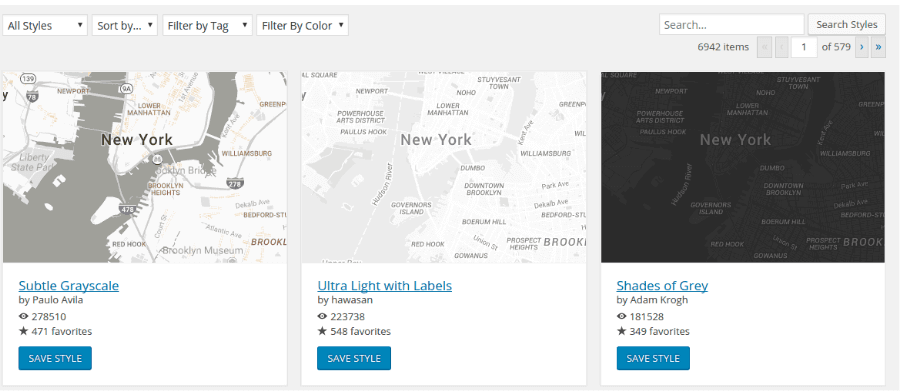Click favorites star for Ultra Light with Labels
The width and height of the screenshot is (902, 391).
[322, 331]
